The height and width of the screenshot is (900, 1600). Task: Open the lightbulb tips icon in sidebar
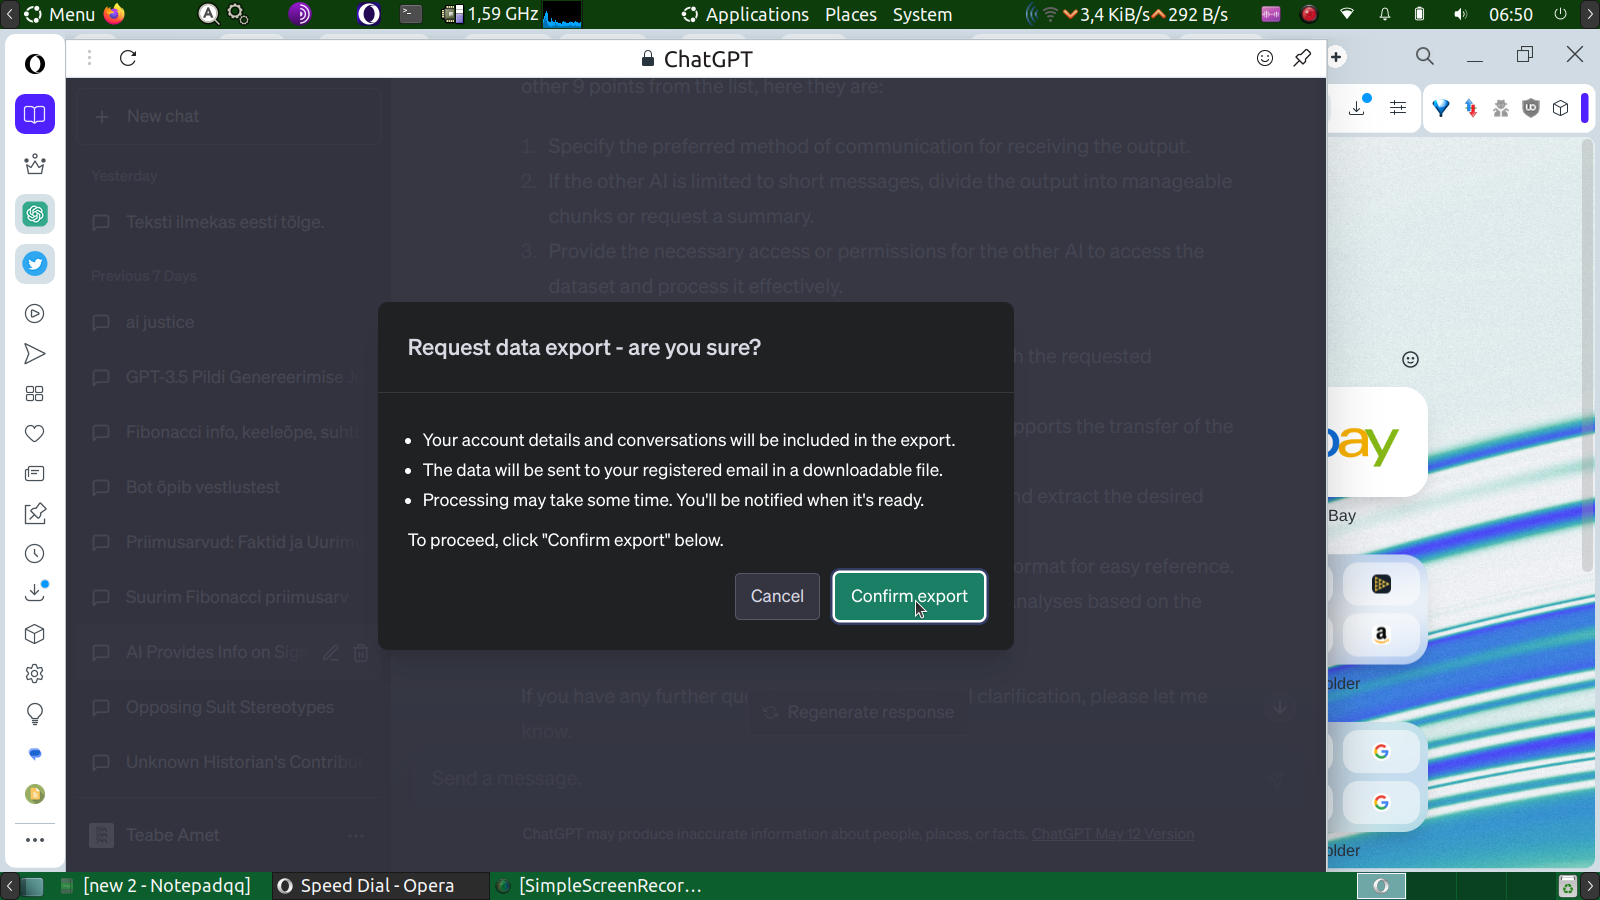tap(35, 714)
